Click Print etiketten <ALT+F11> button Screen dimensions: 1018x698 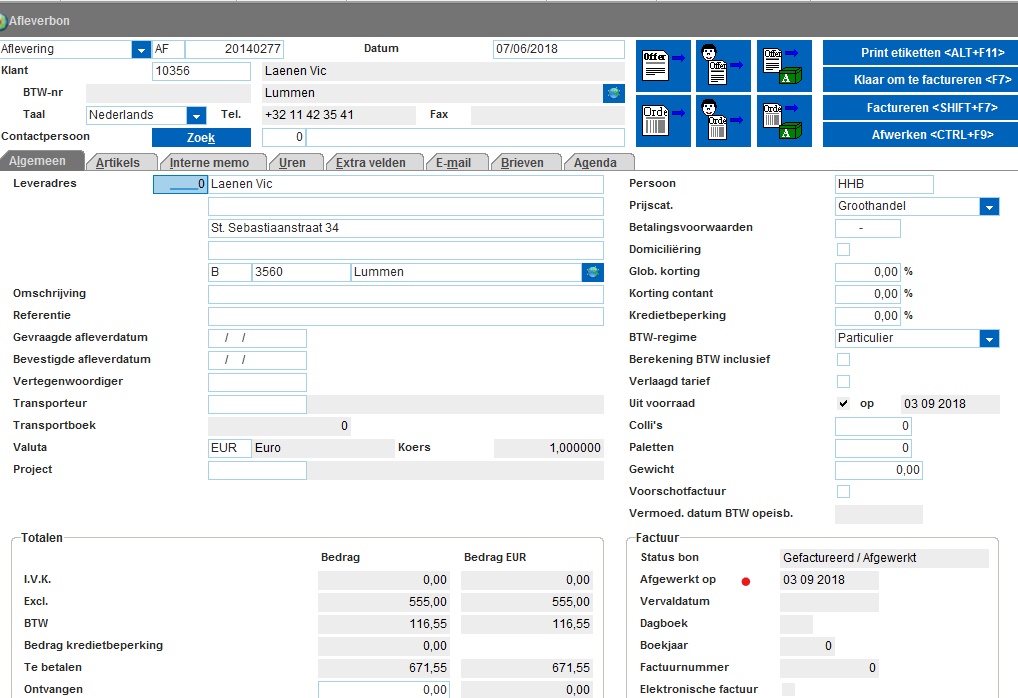coord(919,53)
